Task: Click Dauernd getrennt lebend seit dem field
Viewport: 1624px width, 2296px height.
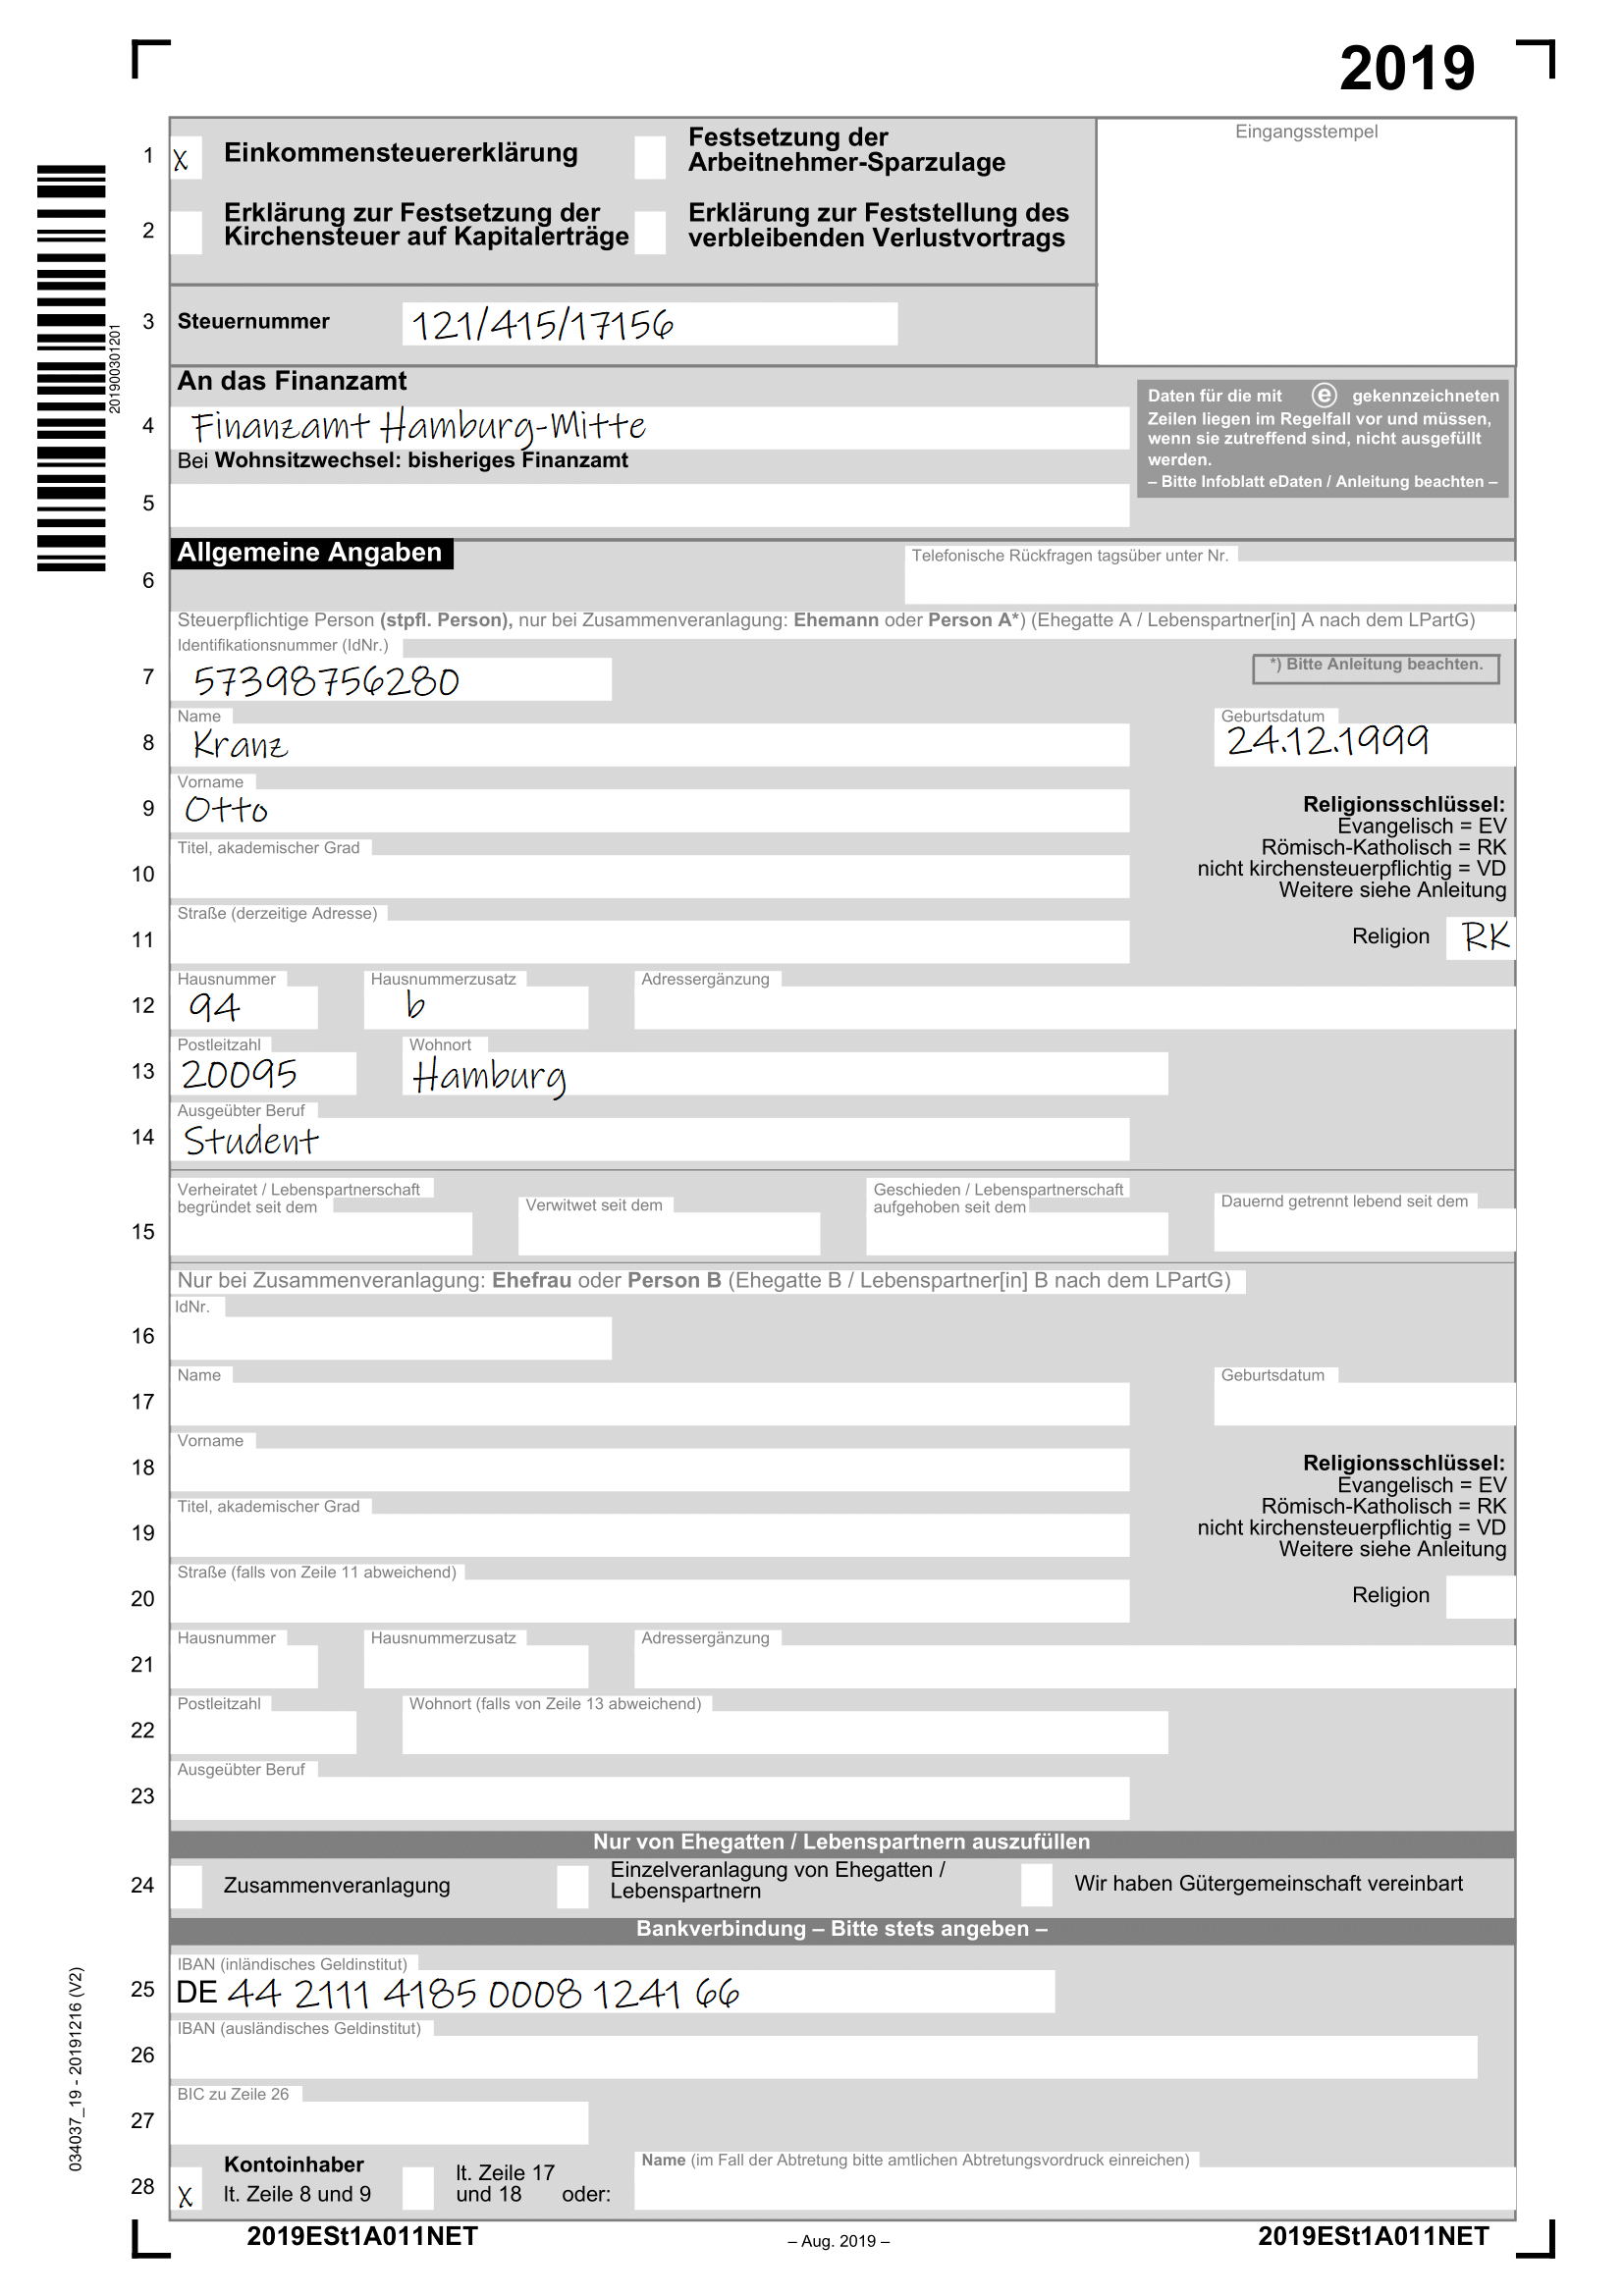Action: point(1365,1231)
